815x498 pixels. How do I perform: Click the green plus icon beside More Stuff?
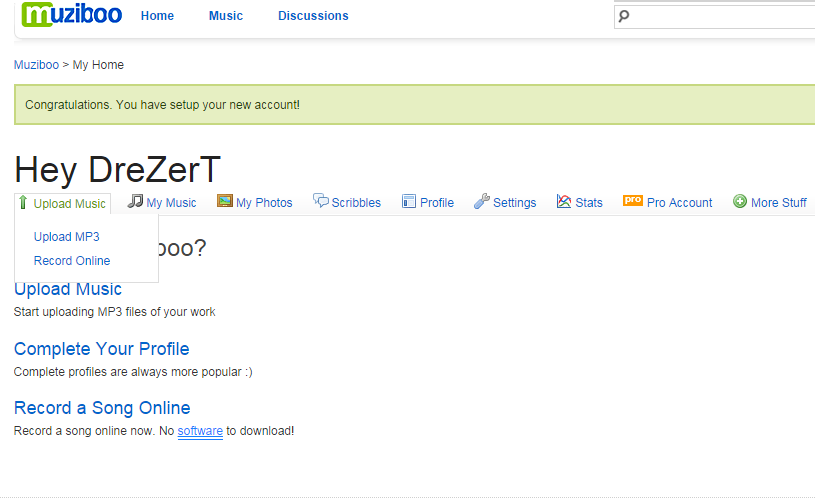[740, 201]
